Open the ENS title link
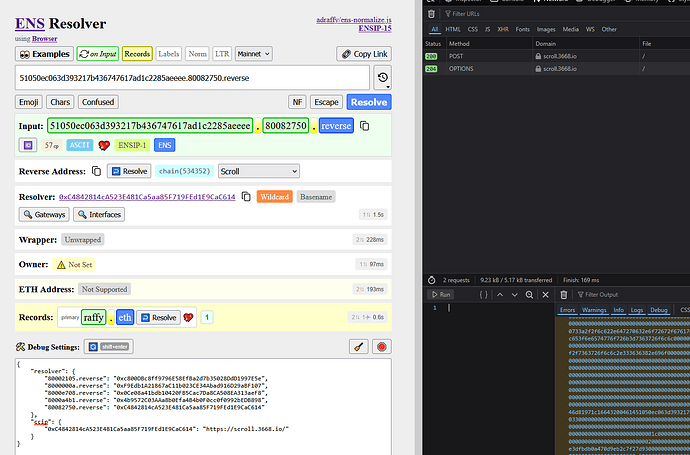The width and height of the screenshot is (690, 455). click(30, 23)
